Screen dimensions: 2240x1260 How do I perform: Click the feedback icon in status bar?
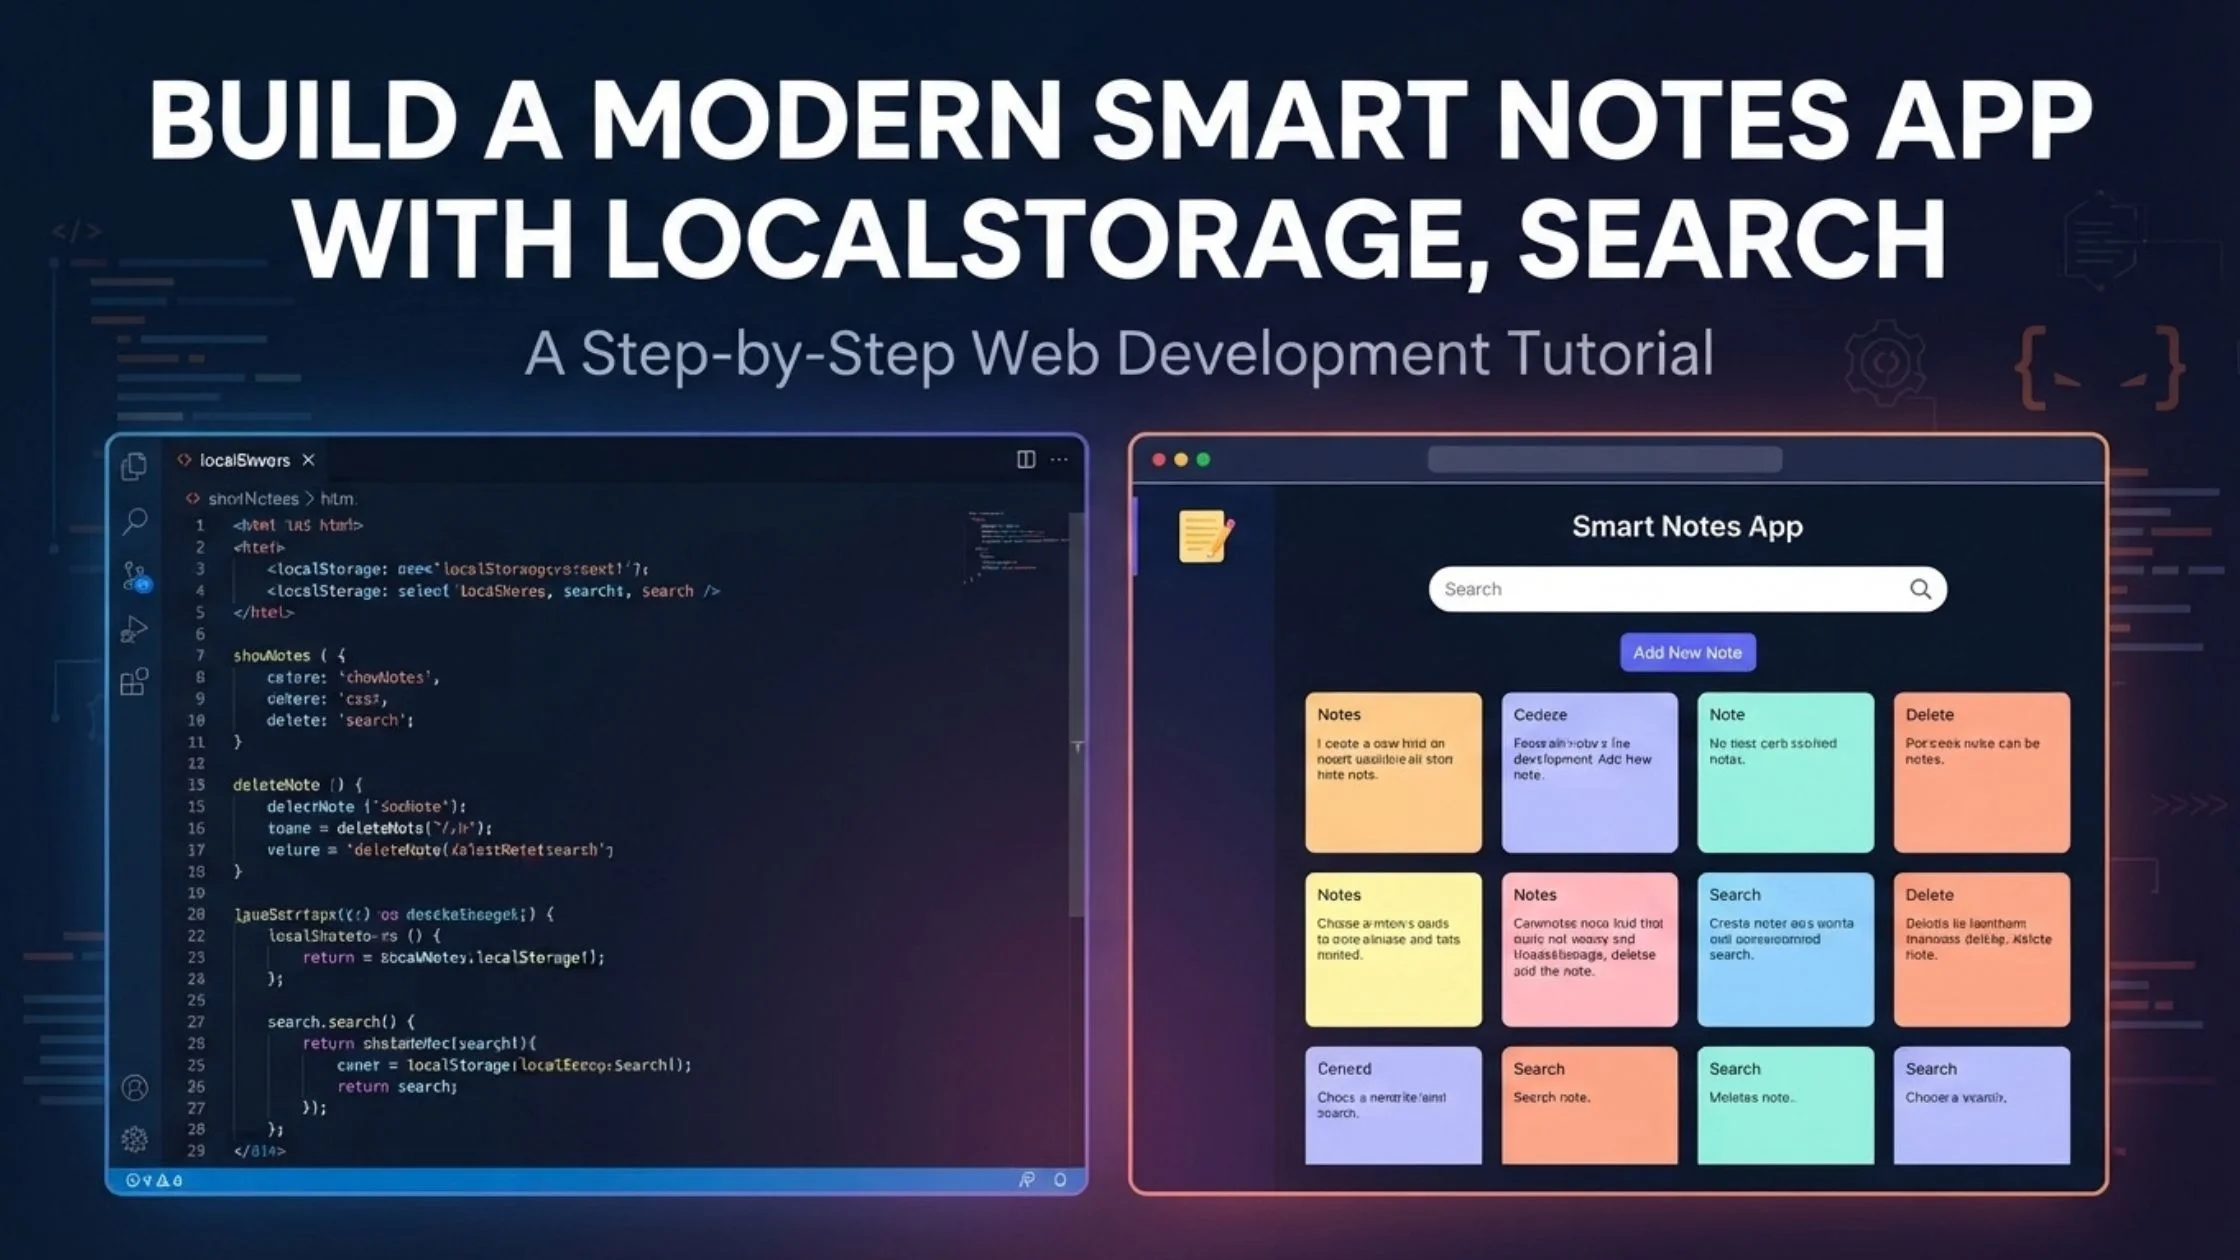click(1026, 1181)
